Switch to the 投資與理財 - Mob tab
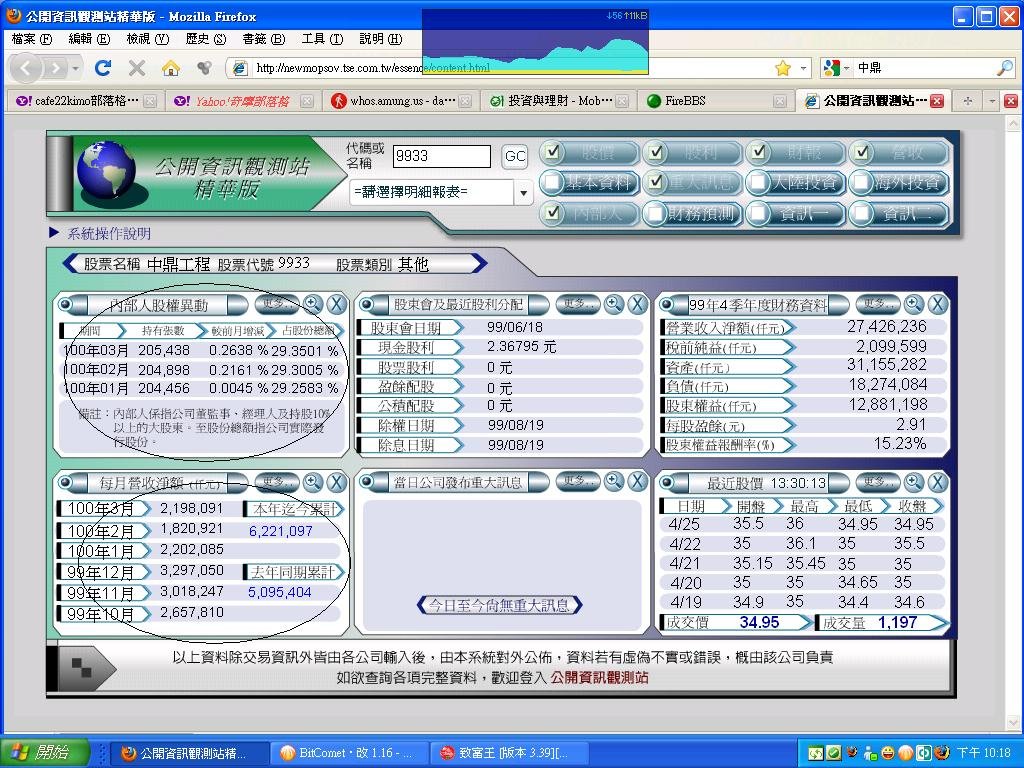 click(558, 101)
